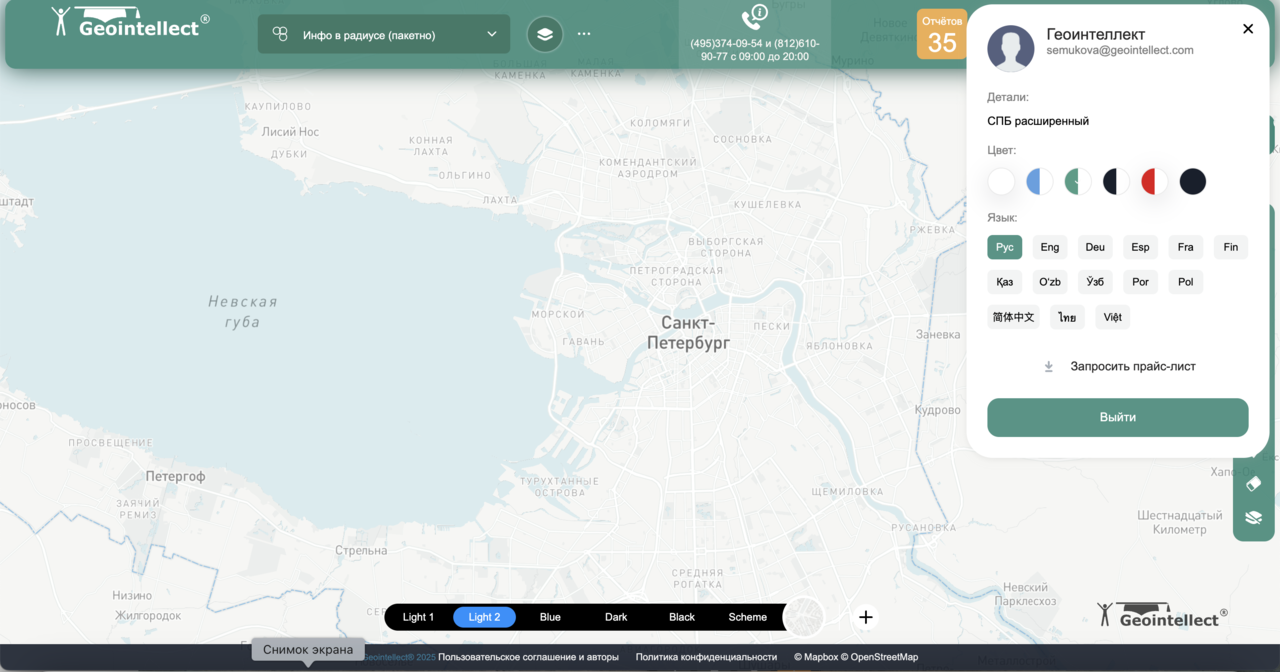1280x672 pixels.
Task: Switch map style to Dark
Action: 616,617
